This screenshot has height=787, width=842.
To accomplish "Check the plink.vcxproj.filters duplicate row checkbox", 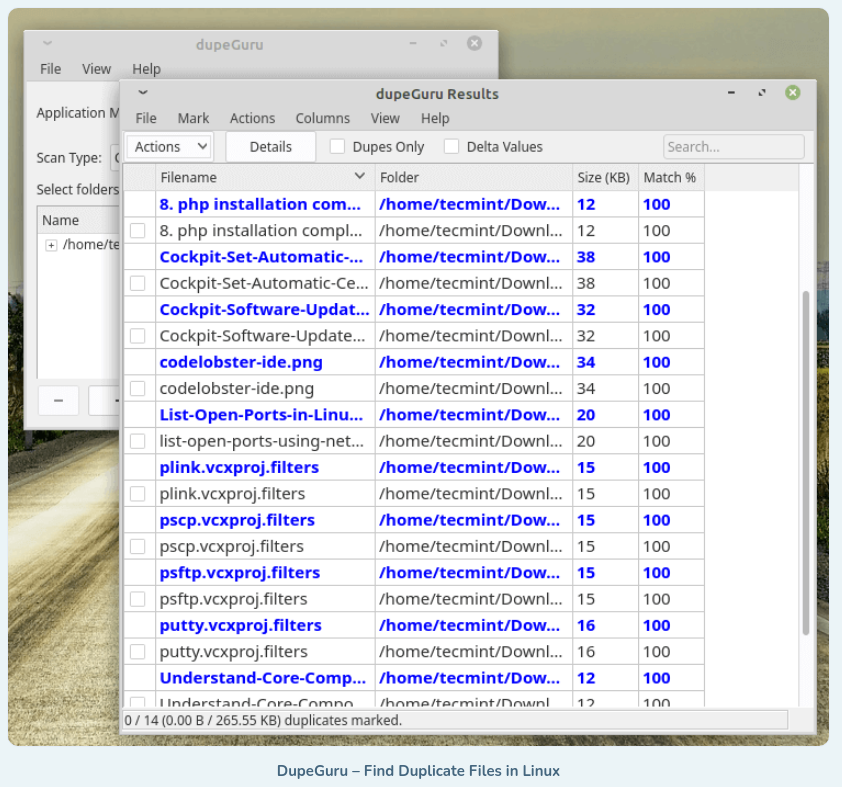I will coord(138,493).
